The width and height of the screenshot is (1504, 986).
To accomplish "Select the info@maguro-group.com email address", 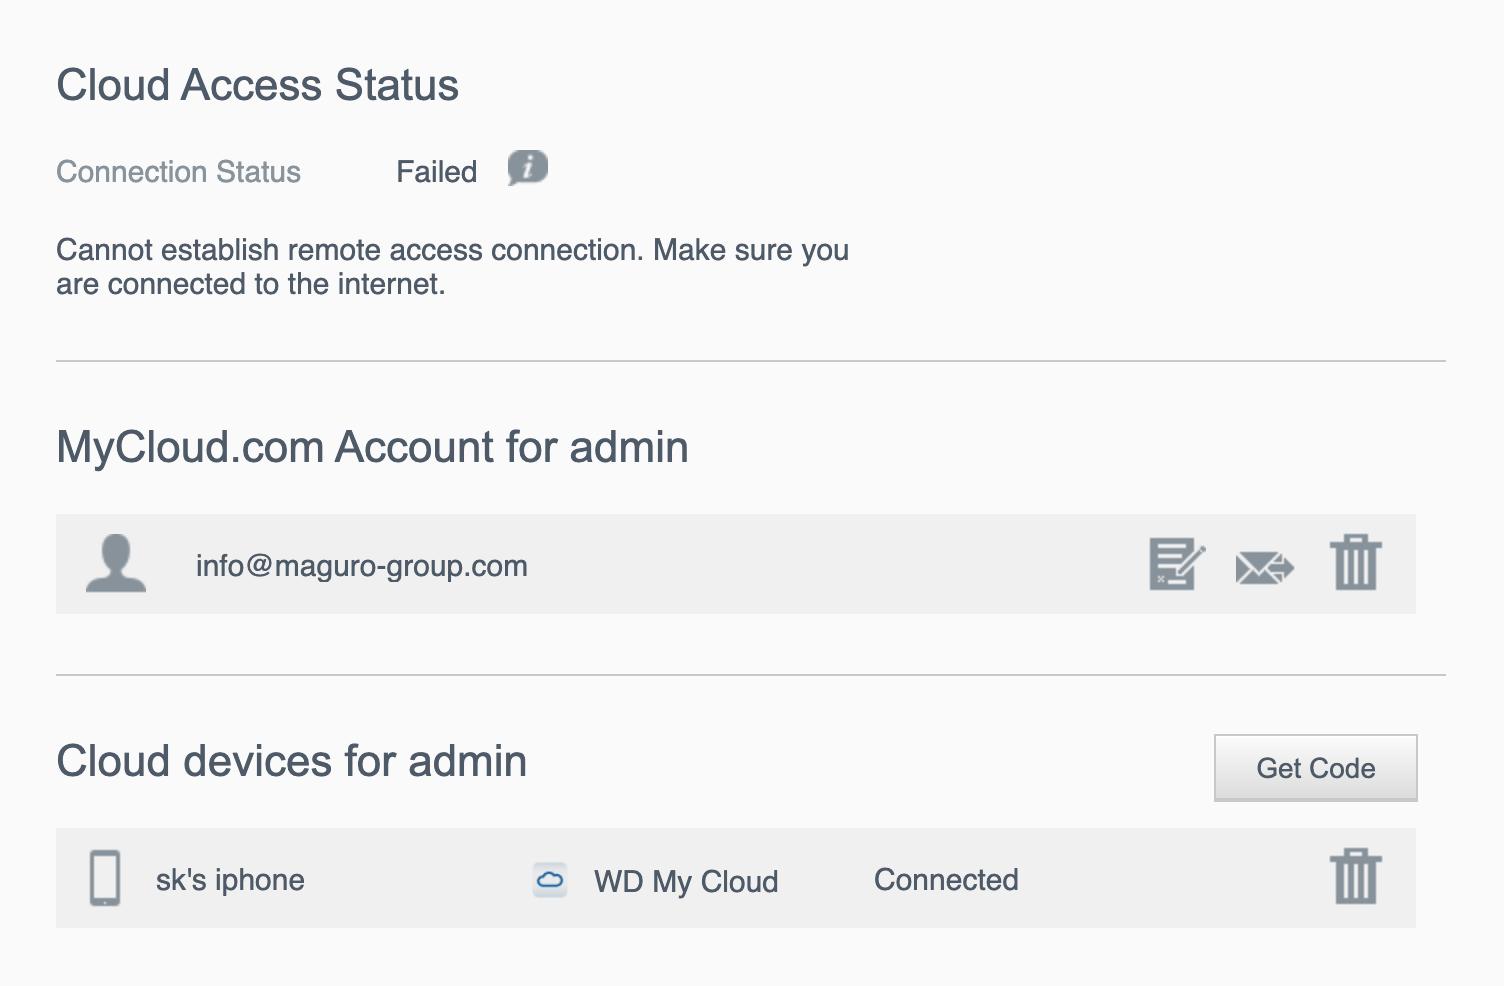I will (x=361, y=566).
